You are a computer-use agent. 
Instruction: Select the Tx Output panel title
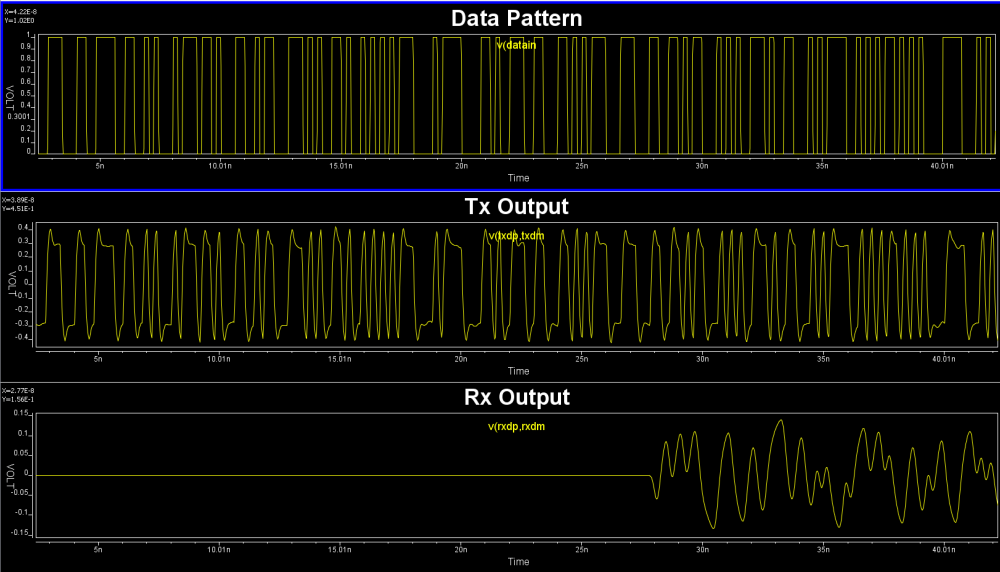(517, 207)
